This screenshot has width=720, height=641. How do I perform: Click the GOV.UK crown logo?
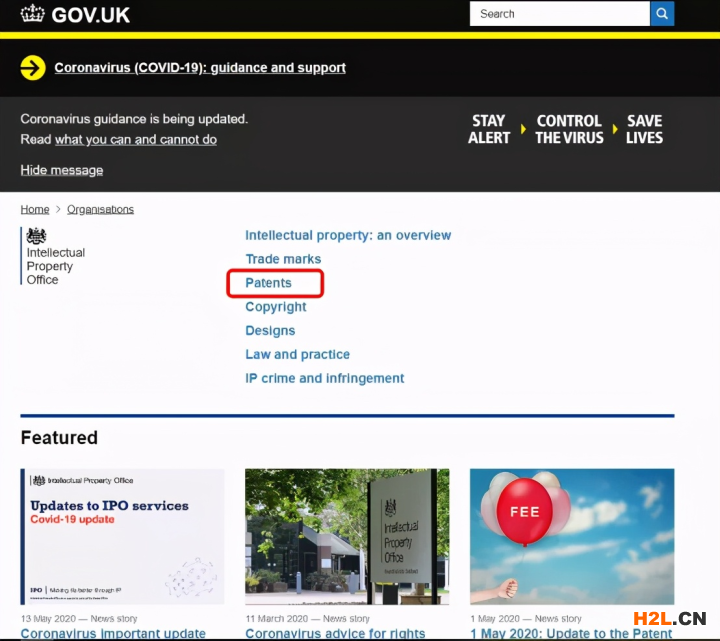click(33, 14)
